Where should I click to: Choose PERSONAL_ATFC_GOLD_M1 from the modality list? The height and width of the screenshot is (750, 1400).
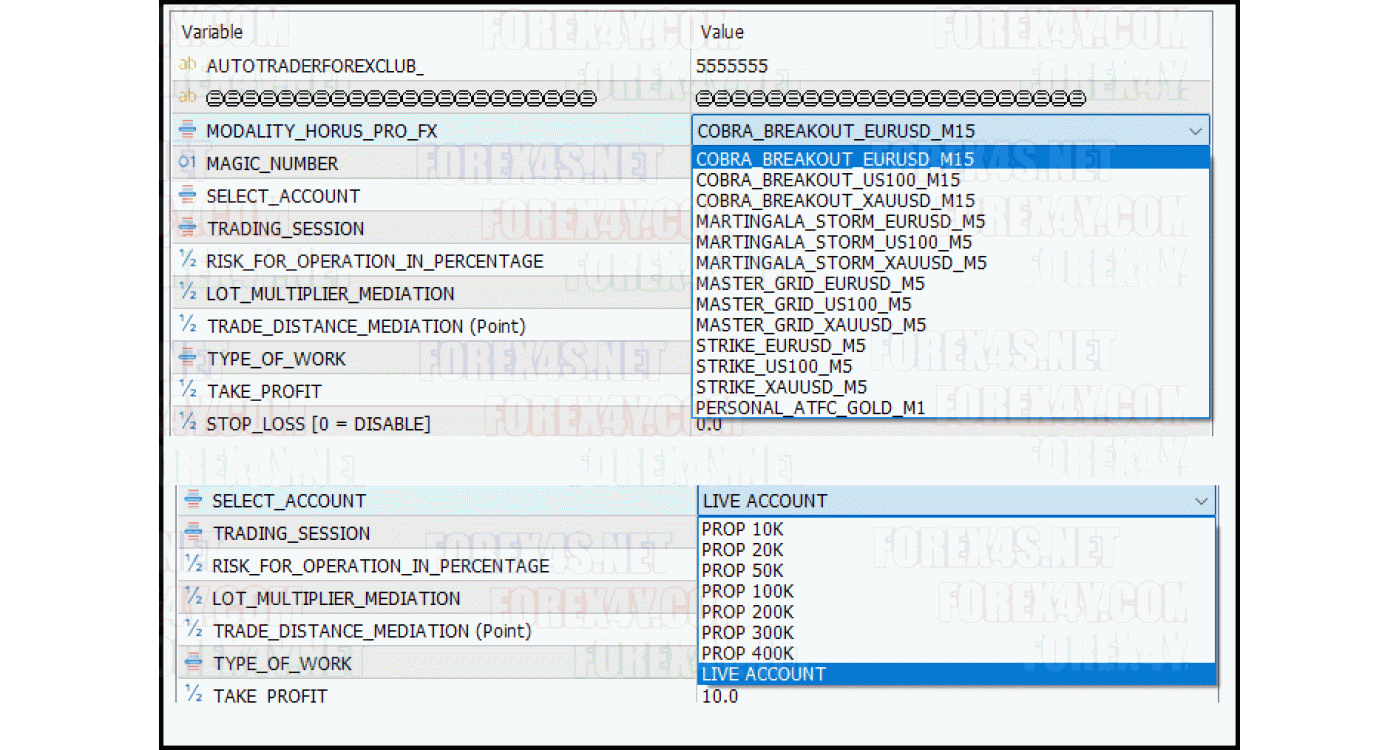[x=800, y=408]
